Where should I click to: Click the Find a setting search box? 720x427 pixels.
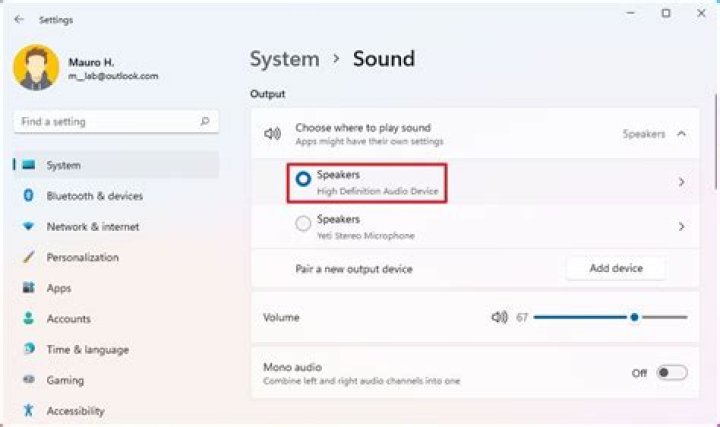pos(107,122)
